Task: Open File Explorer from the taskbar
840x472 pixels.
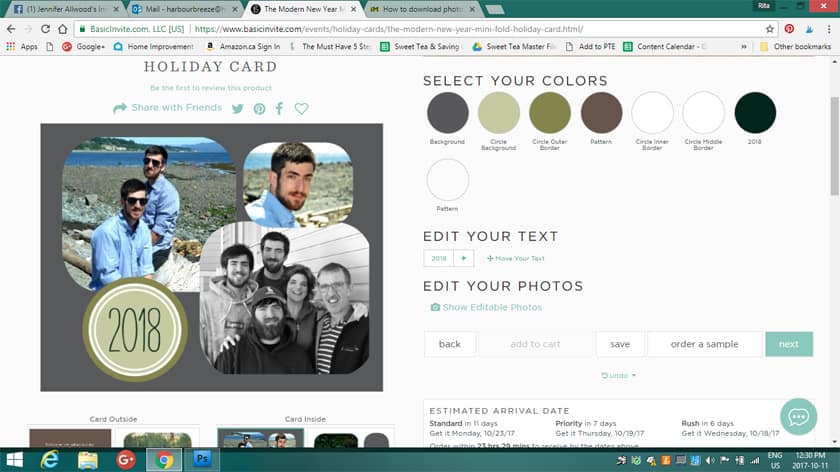Action: tap(88, 460)
